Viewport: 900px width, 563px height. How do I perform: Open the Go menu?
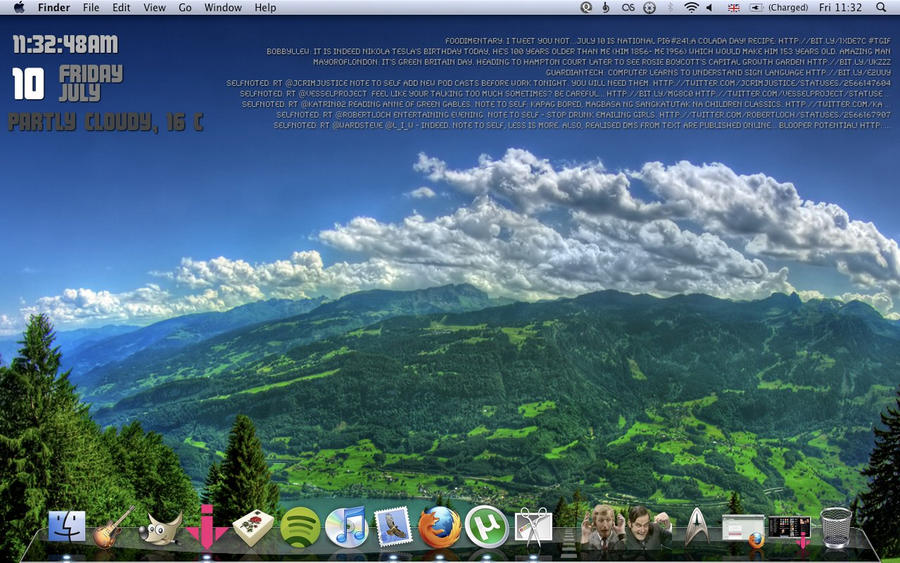185,7
